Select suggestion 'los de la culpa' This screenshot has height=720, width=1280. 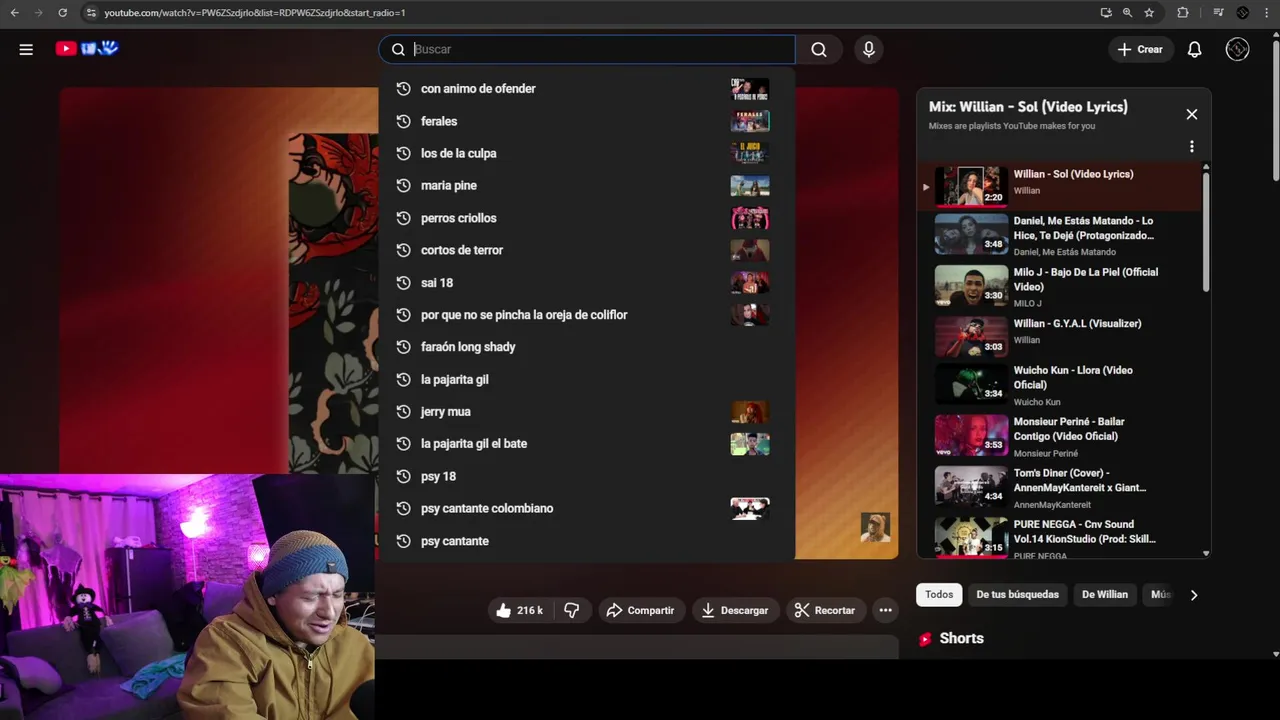click(x=587, y=153)
